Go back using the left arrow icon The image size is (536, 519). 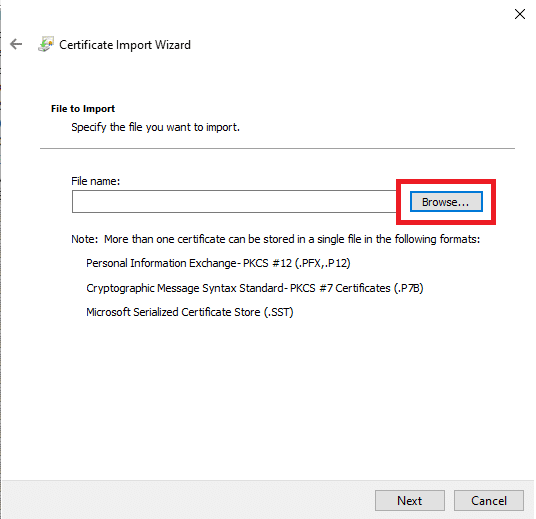click(16, 44)
